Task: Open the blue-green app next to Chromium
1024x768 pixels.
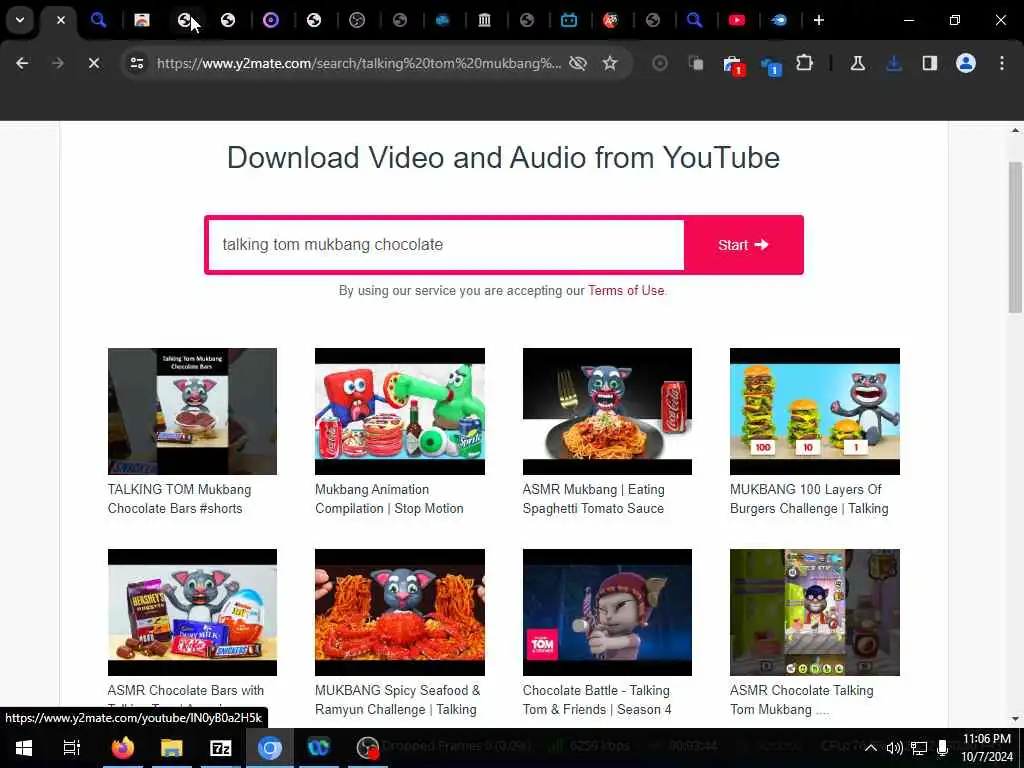Action: tap(319, 748)
